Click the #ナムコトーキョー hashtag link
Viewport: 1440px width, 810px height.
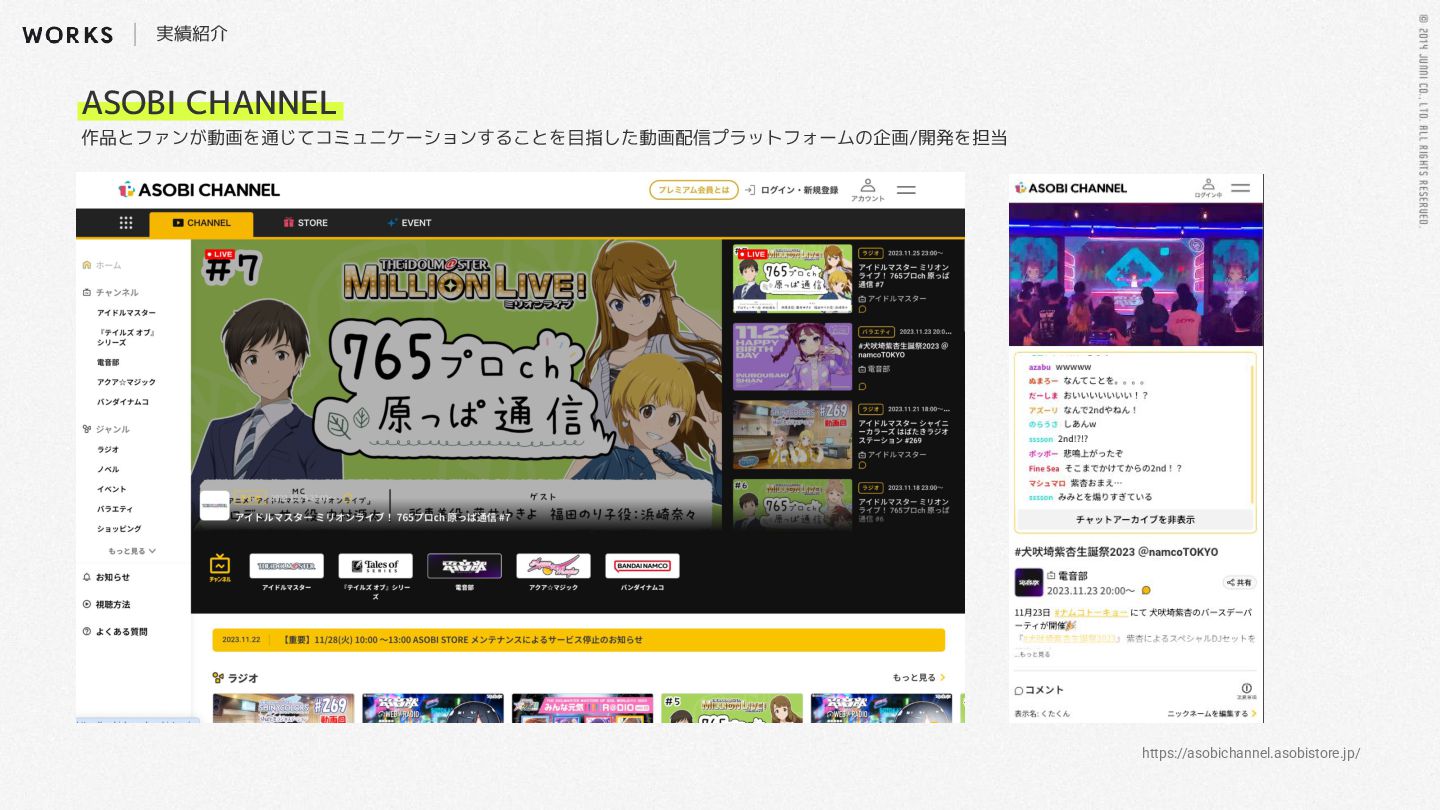tap(1091, 612)
